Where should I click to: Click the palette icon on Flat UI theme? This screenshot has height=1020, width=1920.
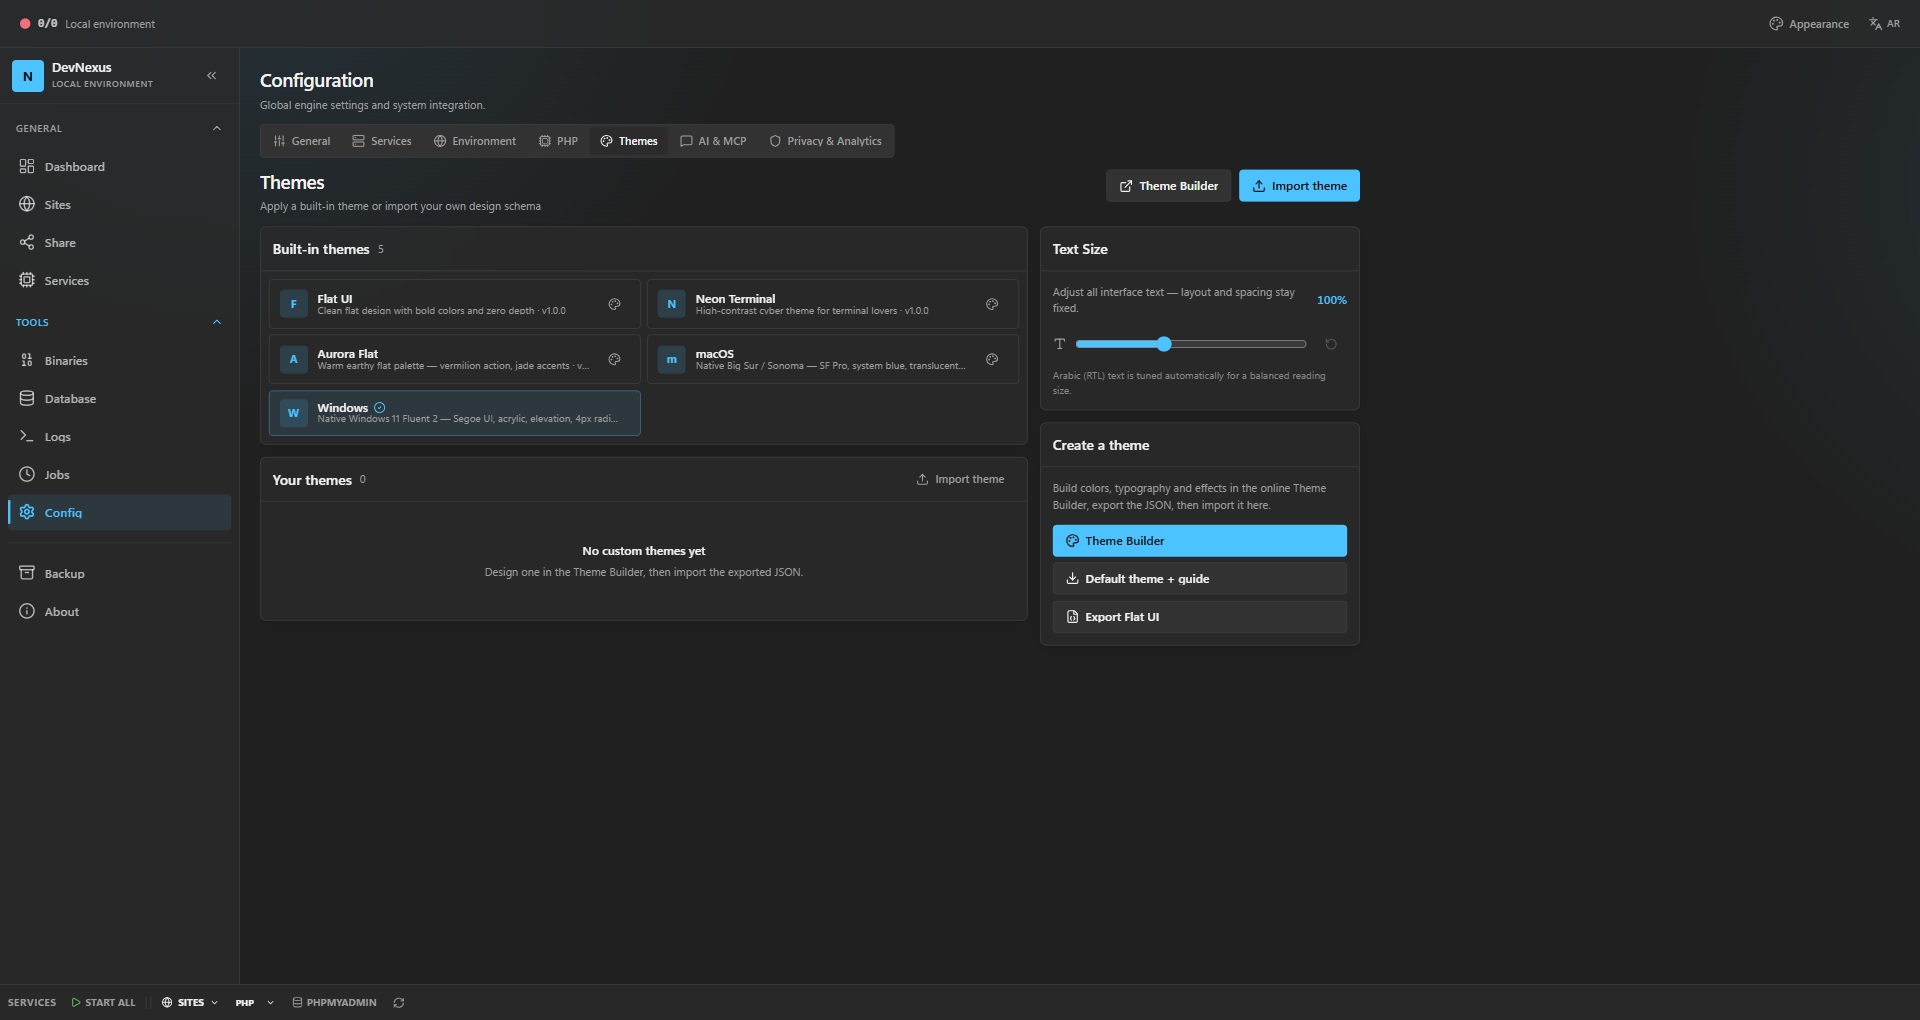pos(615,304)
